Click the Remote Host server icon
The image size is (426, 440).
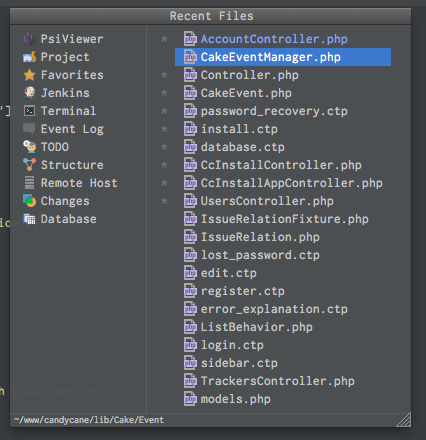click(x=29, y=183)
